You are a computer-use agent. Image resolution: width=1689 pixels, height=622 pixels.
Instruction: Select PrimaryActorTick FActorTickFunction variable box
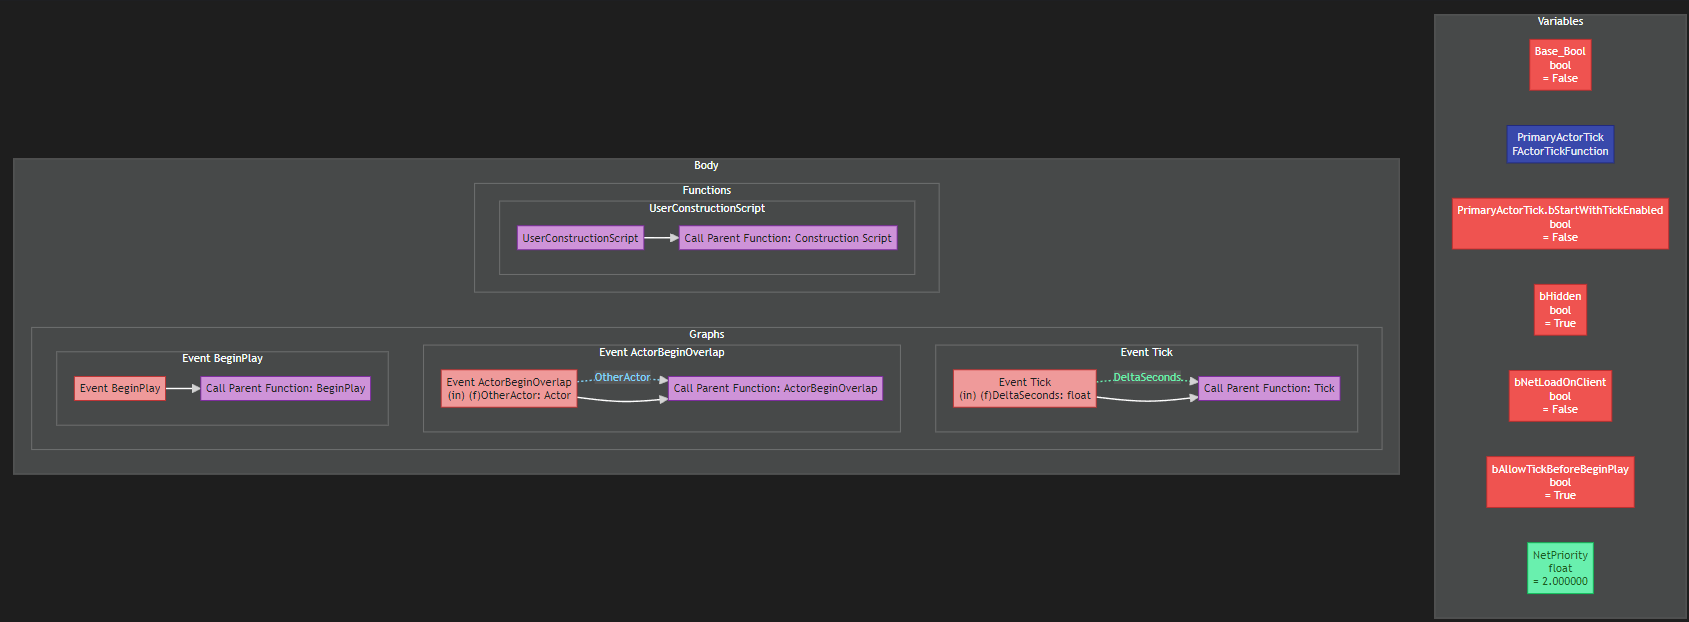(x=1560, y=144)
